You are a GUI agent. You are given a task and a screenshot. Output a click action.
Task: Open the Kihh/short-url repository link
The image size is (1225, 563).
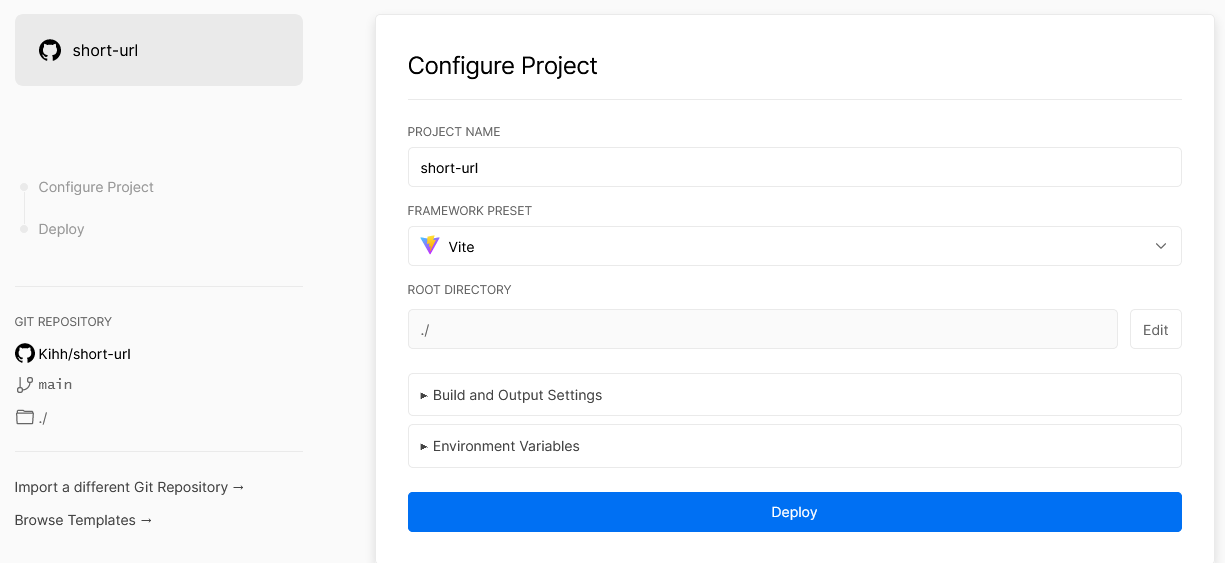(85, 354)
